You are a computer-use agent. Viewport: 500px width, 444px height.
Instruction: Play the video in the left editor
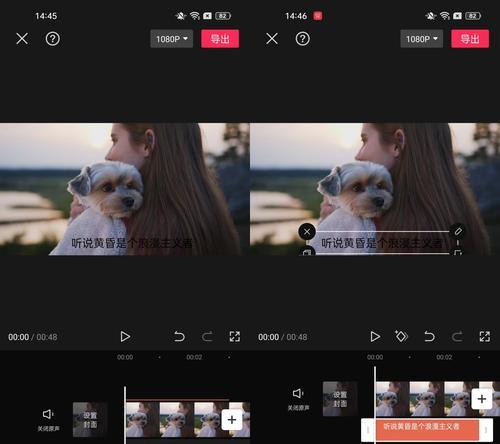pos(125,337)
